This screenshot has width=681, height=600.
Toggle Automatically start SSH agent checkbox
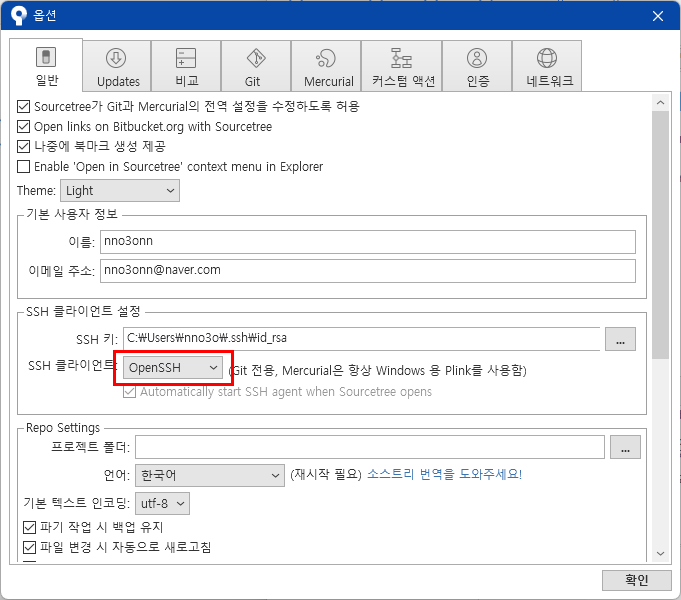(129, 392)
